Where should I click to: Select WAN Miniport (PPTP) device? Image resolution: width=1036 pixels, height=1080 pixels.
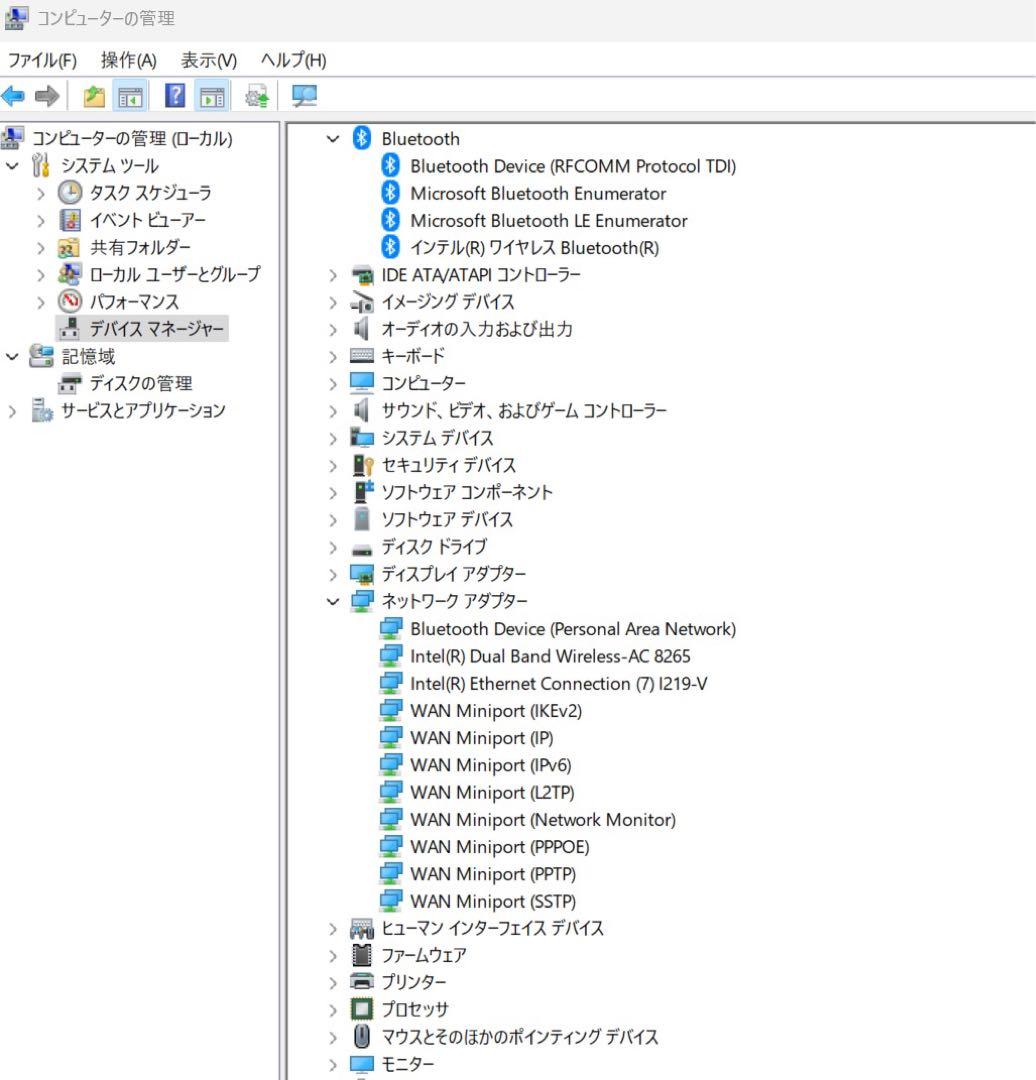point(492,873)
